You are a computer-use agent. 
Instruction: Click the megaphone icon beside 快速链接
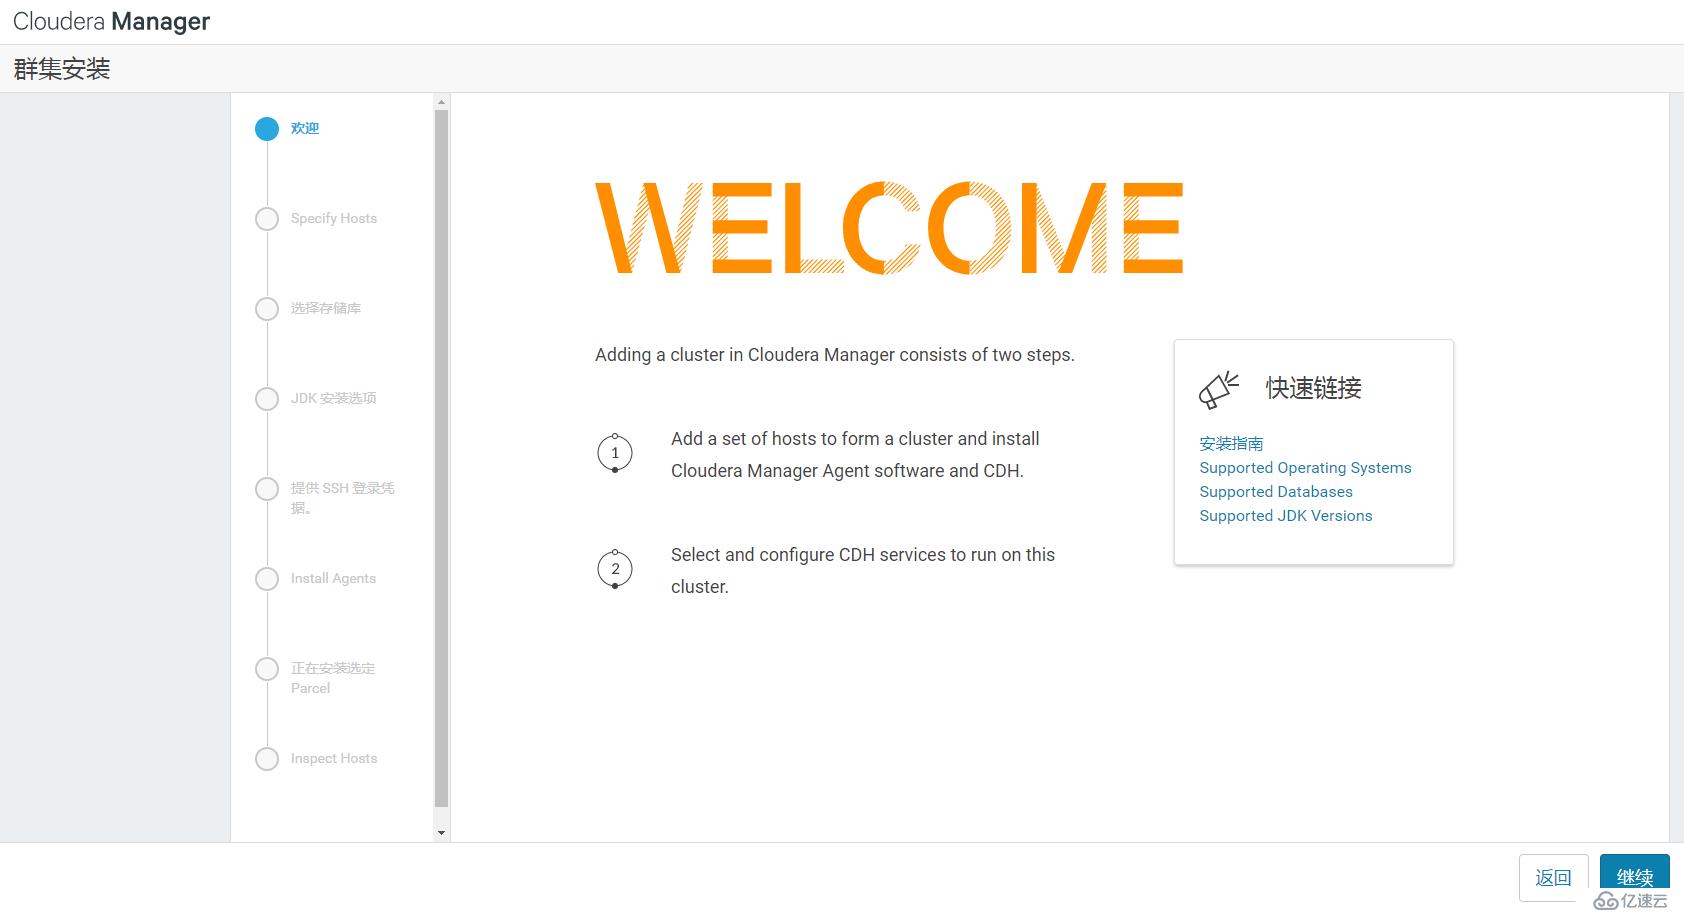pyautogui.click(x=1219, y=389)
